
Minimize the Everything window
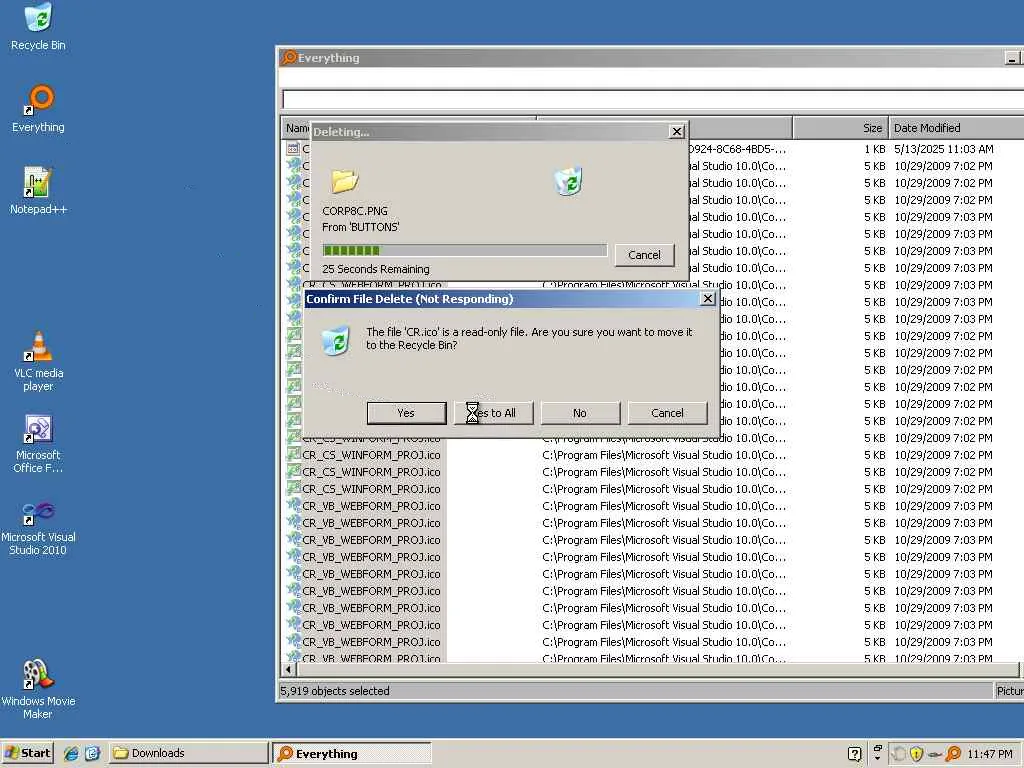pyautogui.click(x=1012, y=58)
